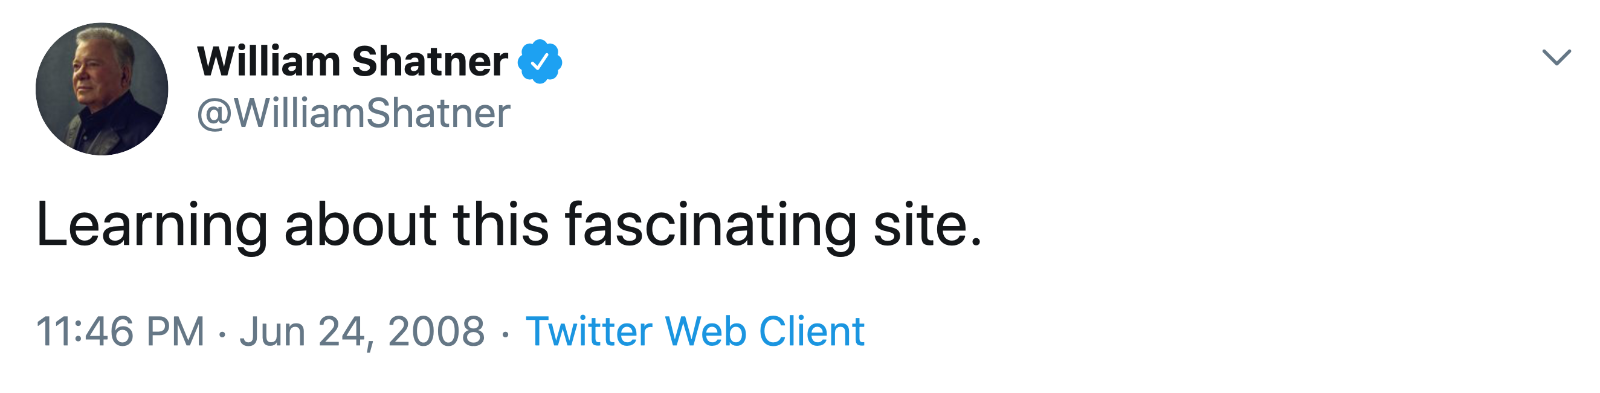Click the word Twitter in source link
Screen dimensions: 1600x393
click(590, 331)
